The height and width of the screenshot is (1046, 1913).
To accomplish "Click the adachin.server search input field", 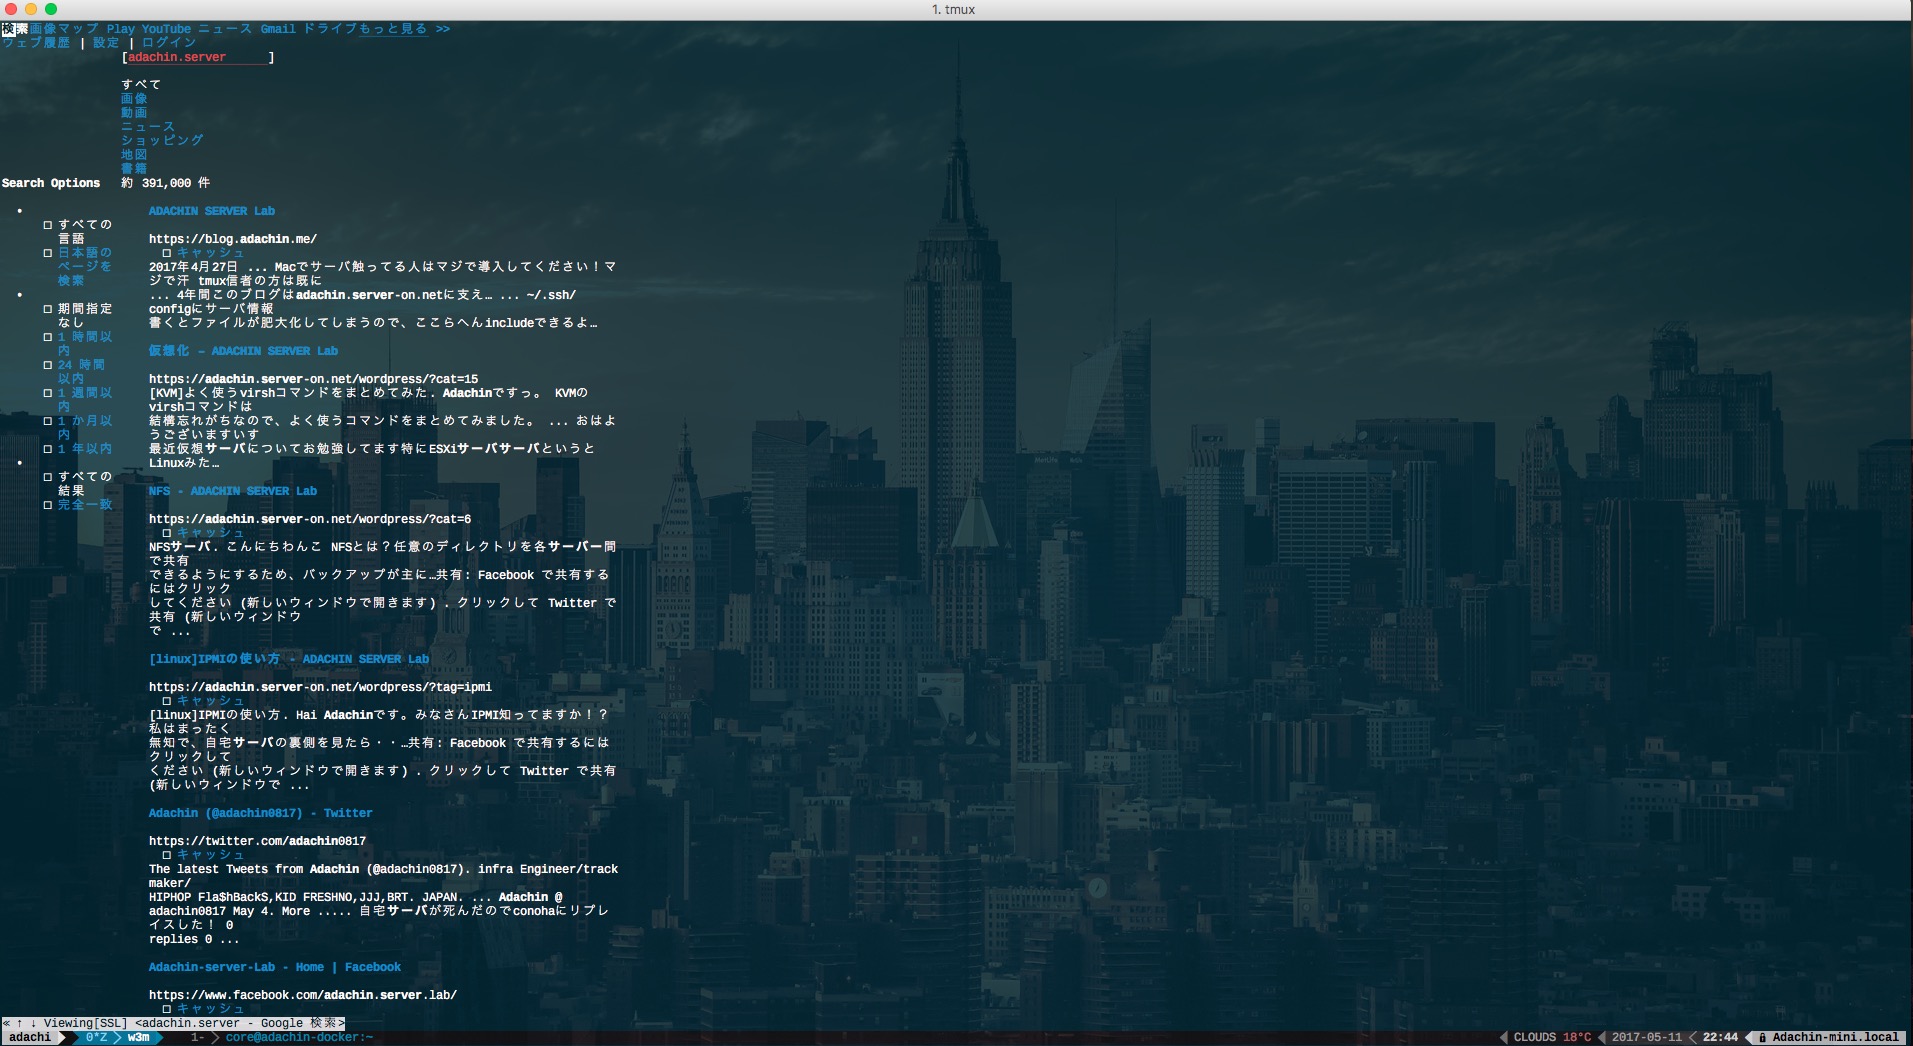I will (x=197, y=57).
